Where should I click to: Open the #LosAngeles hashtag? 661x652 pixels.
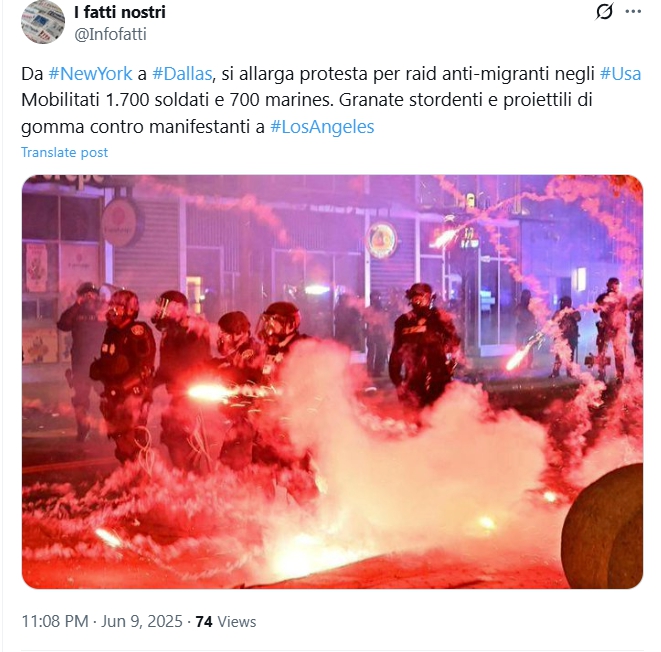pyautogui.click(x=322, y=126)
